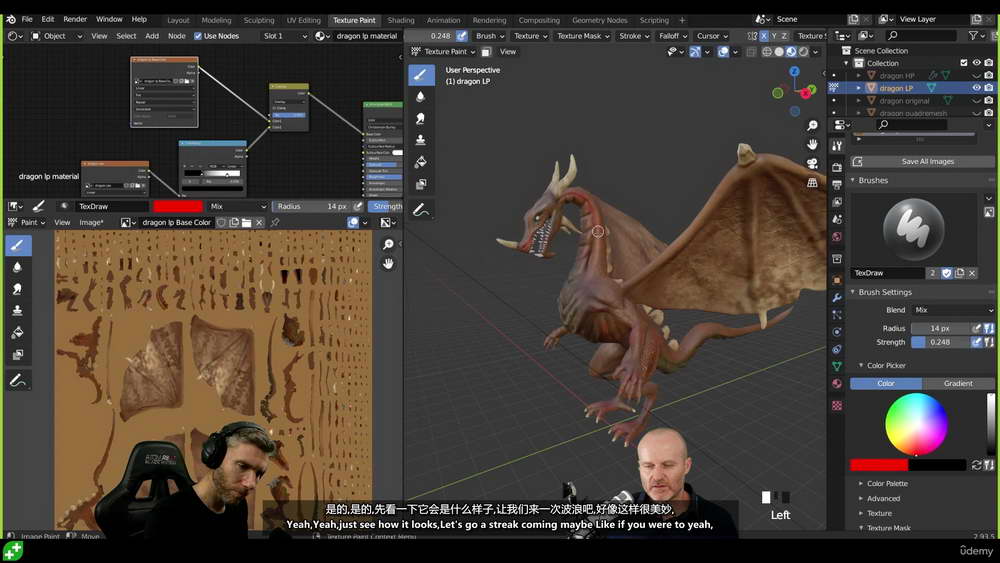Open the Brush dropdown in header

pyautogui.click(x=490, y=36)
